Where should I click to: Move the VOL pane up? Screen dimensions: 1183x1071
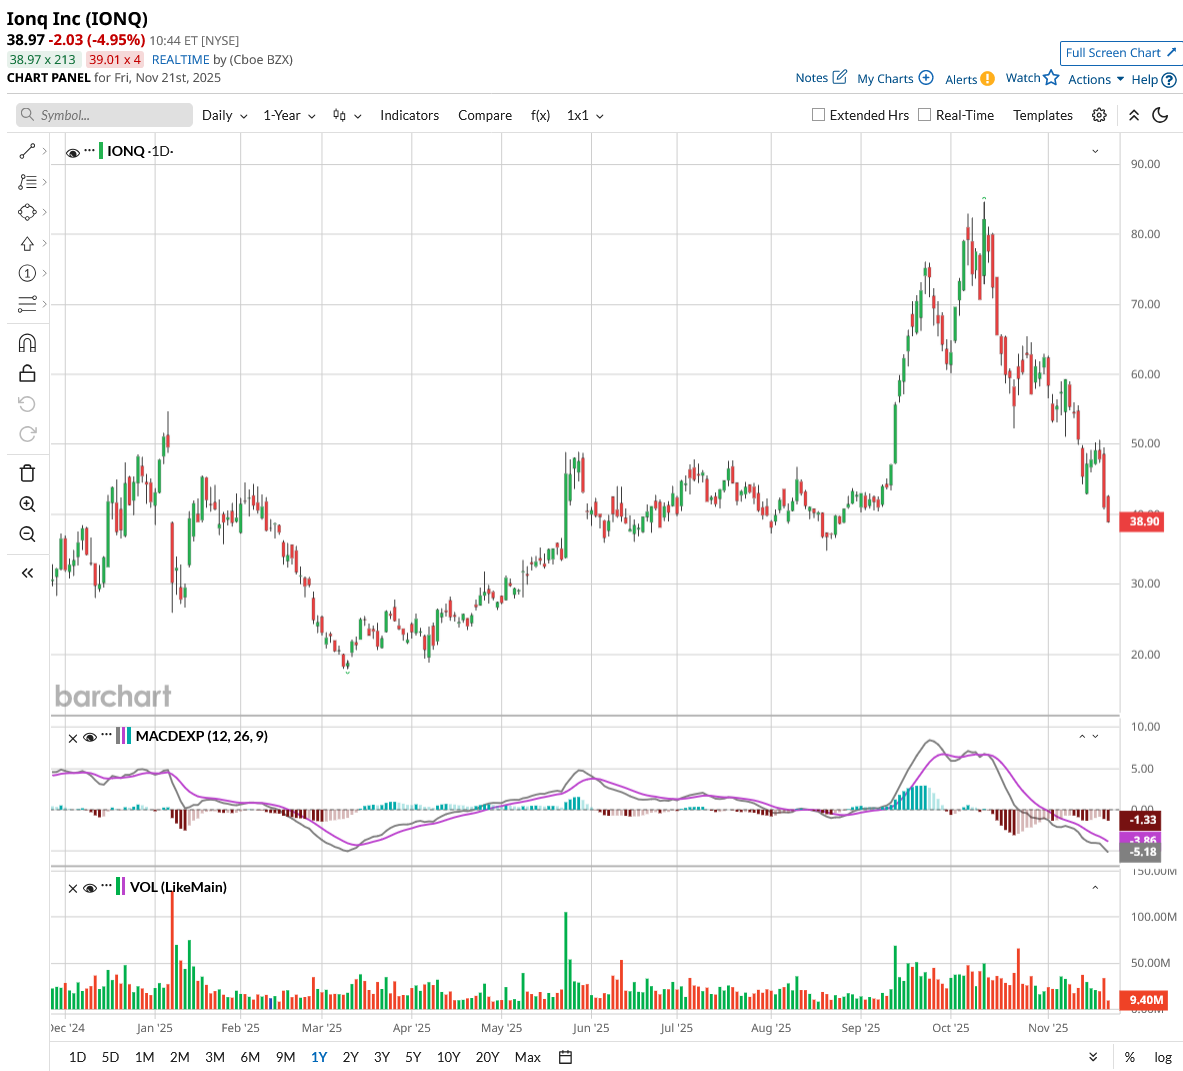(x=1095, y=888)
